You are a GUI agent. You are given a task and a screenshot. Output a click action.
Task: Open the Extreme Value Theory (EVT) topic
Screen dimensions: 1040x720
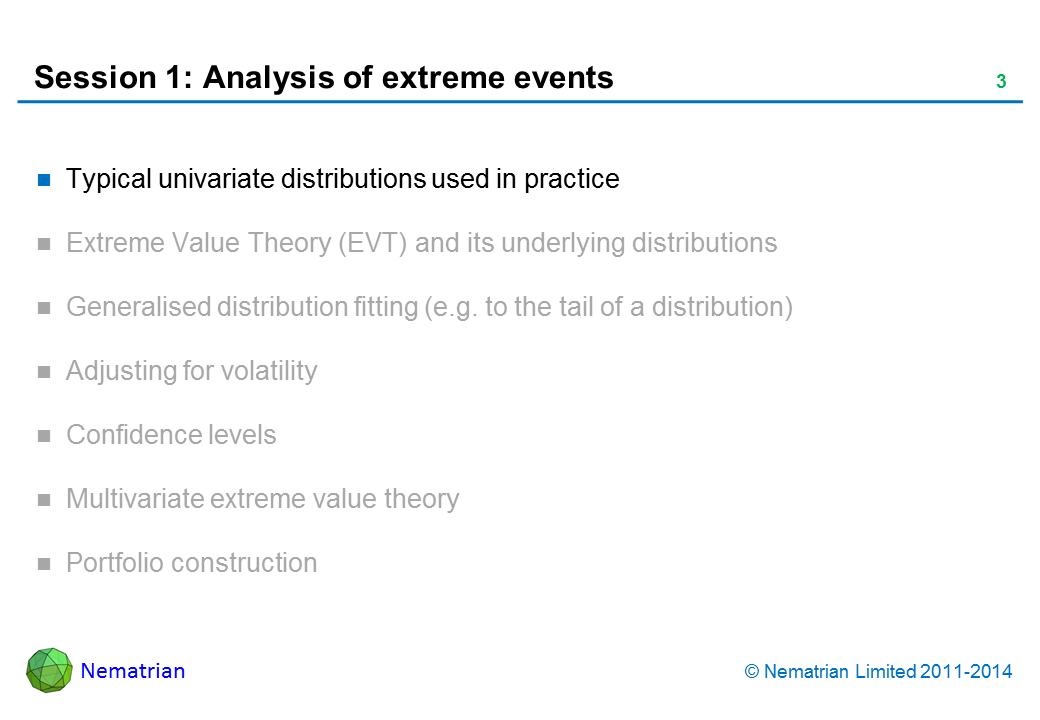(x=421, y=243)
